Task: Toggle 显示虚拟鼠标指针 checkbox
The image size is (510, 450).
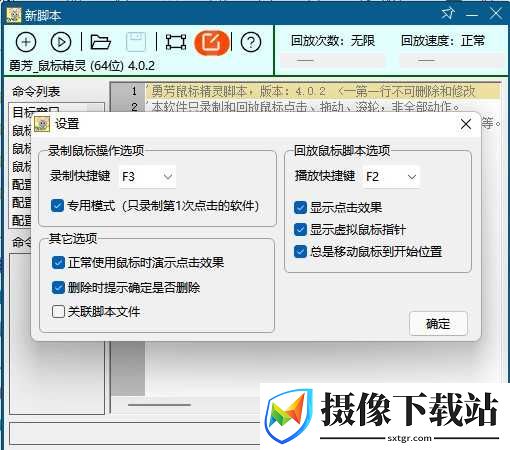Action: [x=300, y=229]
